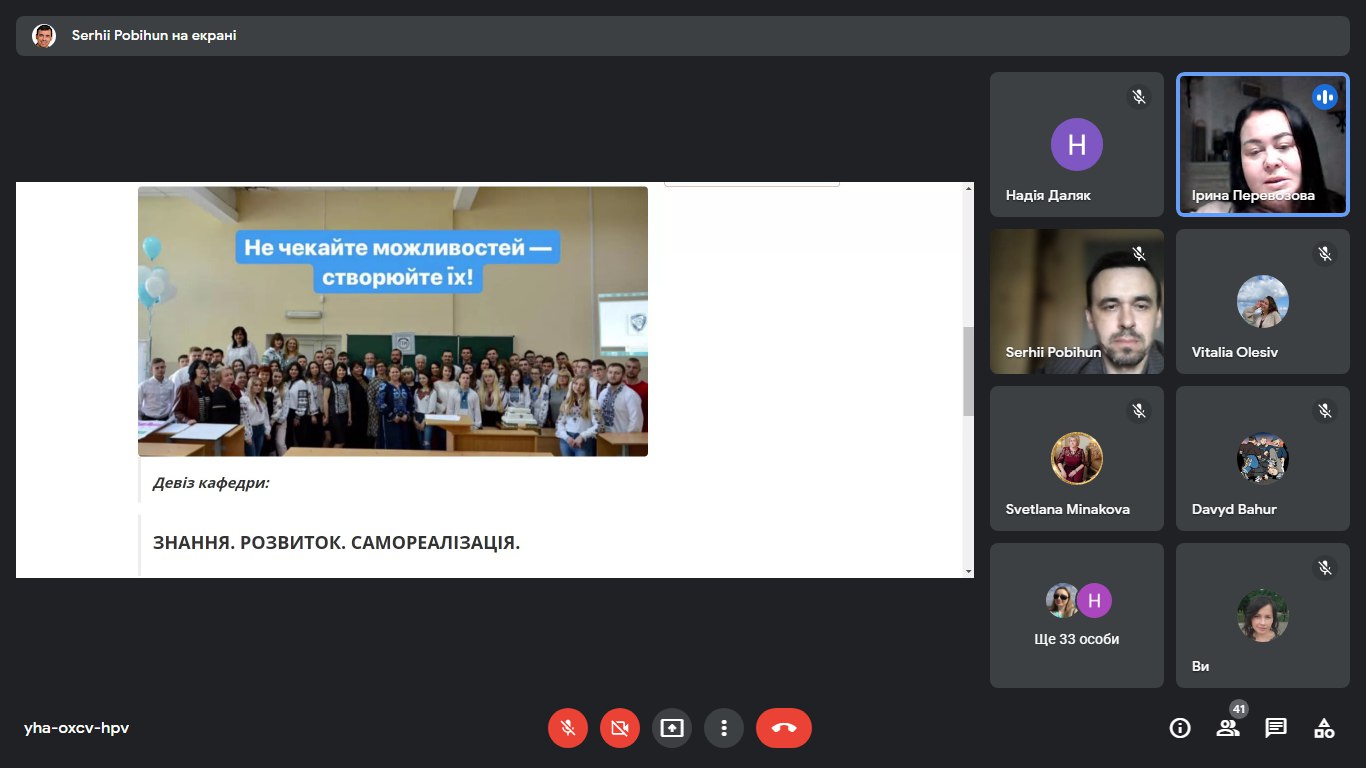This screenshot has width=1366, height=768.
Task: Open the three-dot more options menu
Action: coord(724,728)
